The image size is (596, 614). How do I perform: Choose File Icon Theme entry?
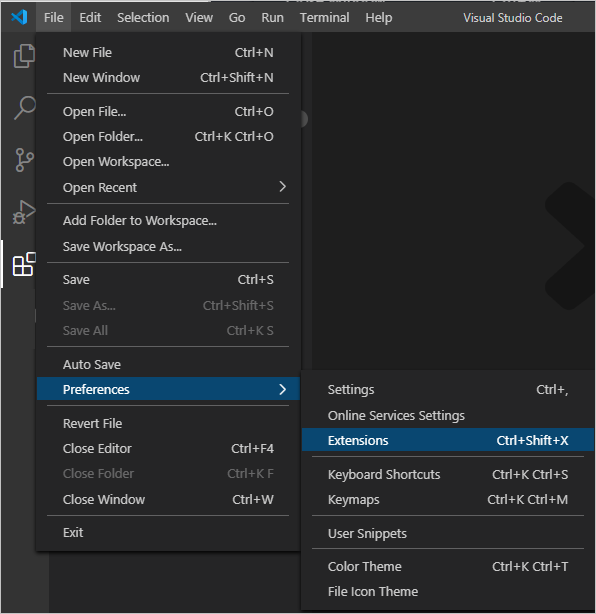click(448, 591)
